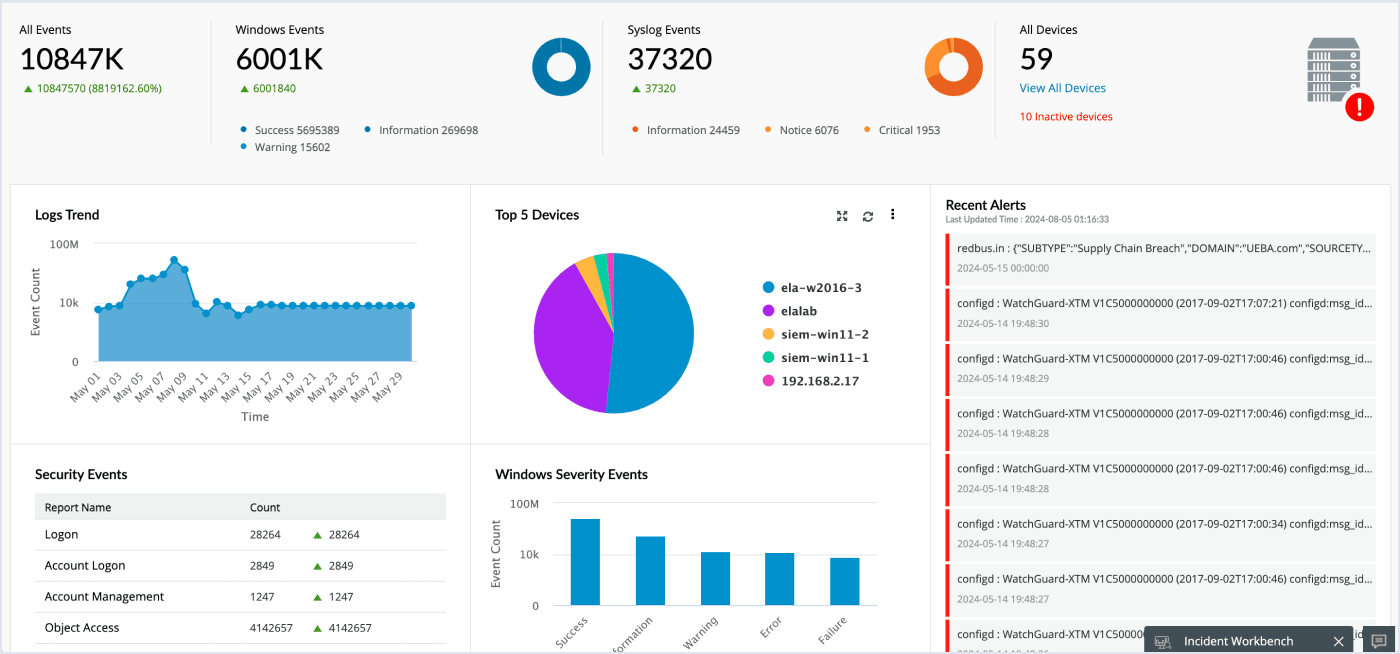Refresh the Top 5 Devices chart
This screenshot has width=1400, height=654.
[x=867, y=214]
